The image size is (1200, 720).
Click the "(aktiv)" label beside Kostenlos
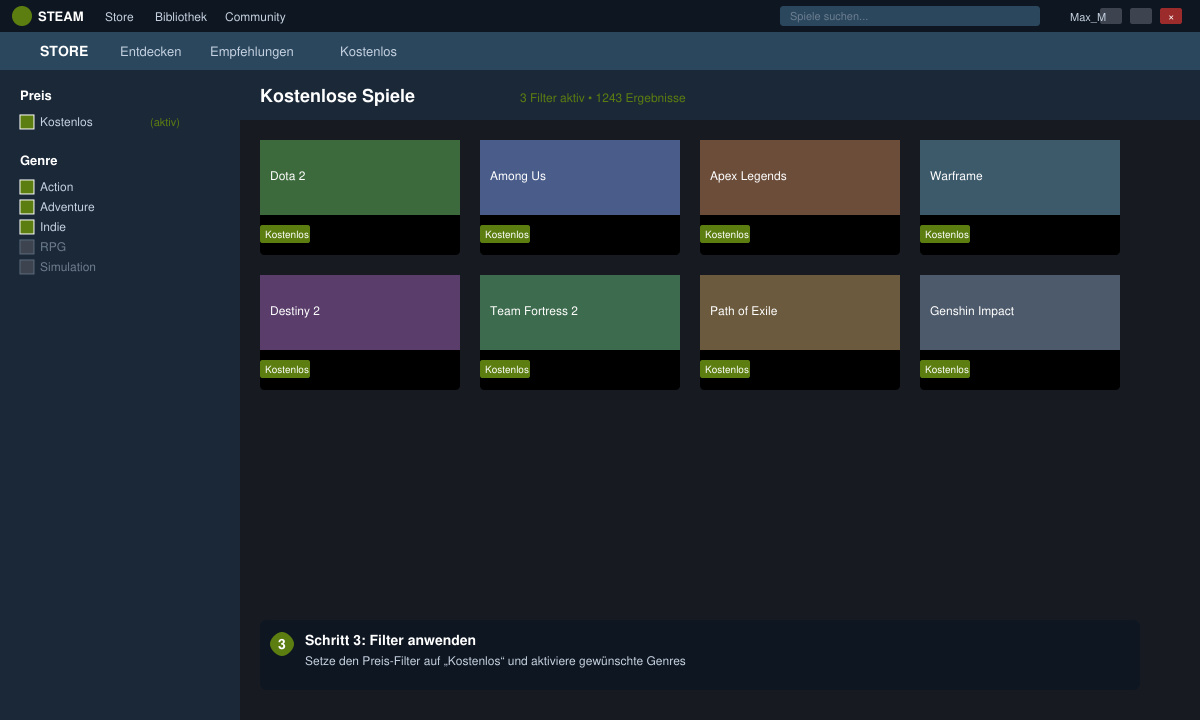[x=165, y=122]
